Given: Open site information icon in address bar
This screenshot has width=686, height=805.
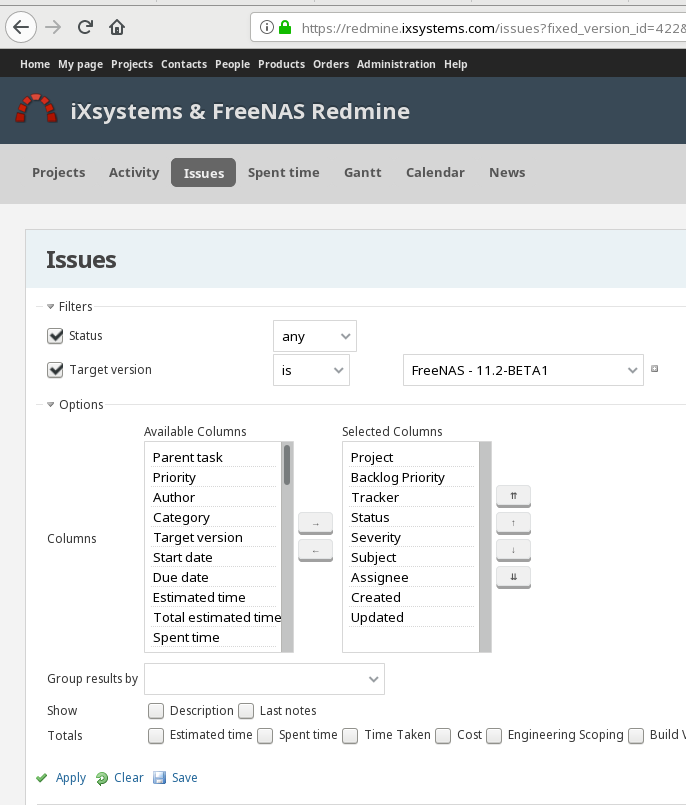Looking at the screenshot, I should 266,27.
